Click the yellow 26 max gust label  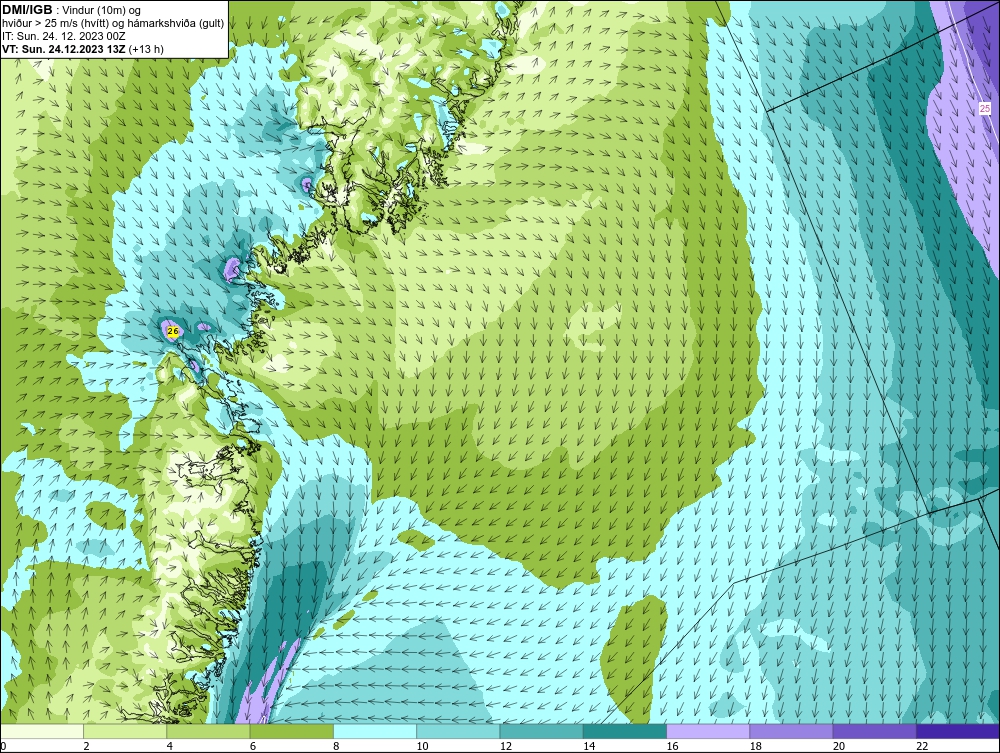[172, 331]
